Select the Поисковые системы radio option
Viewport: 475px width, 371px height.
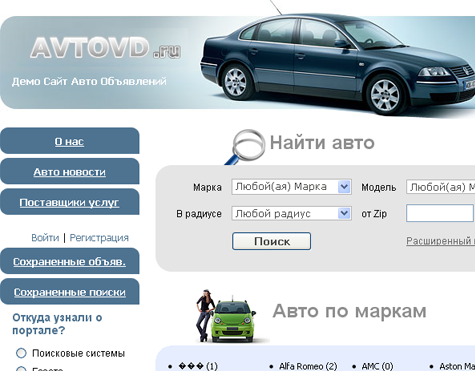coord(21,353)
